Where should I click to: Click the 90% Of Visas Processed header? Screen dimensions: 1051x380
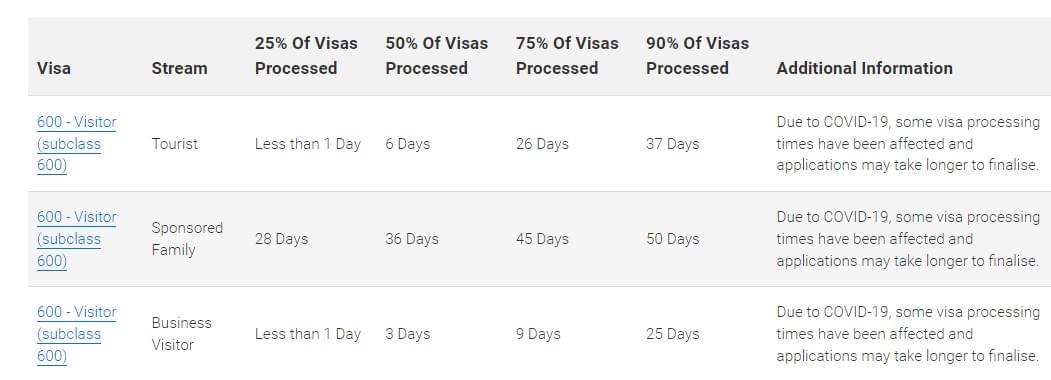pyautogui.click(x=698, y=56)
